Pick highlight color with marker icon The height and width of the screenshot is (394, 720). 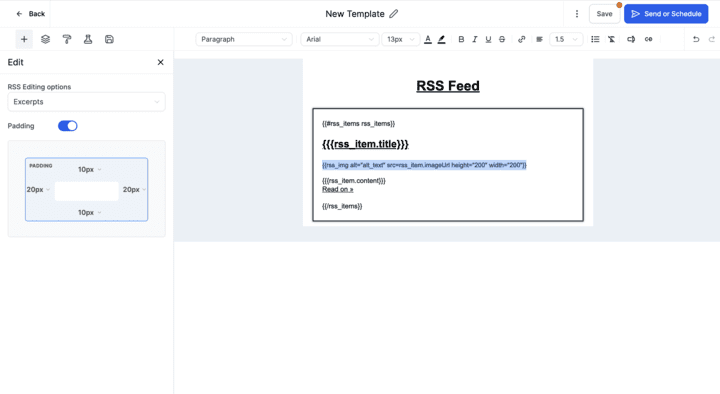(x=442, y=39)
